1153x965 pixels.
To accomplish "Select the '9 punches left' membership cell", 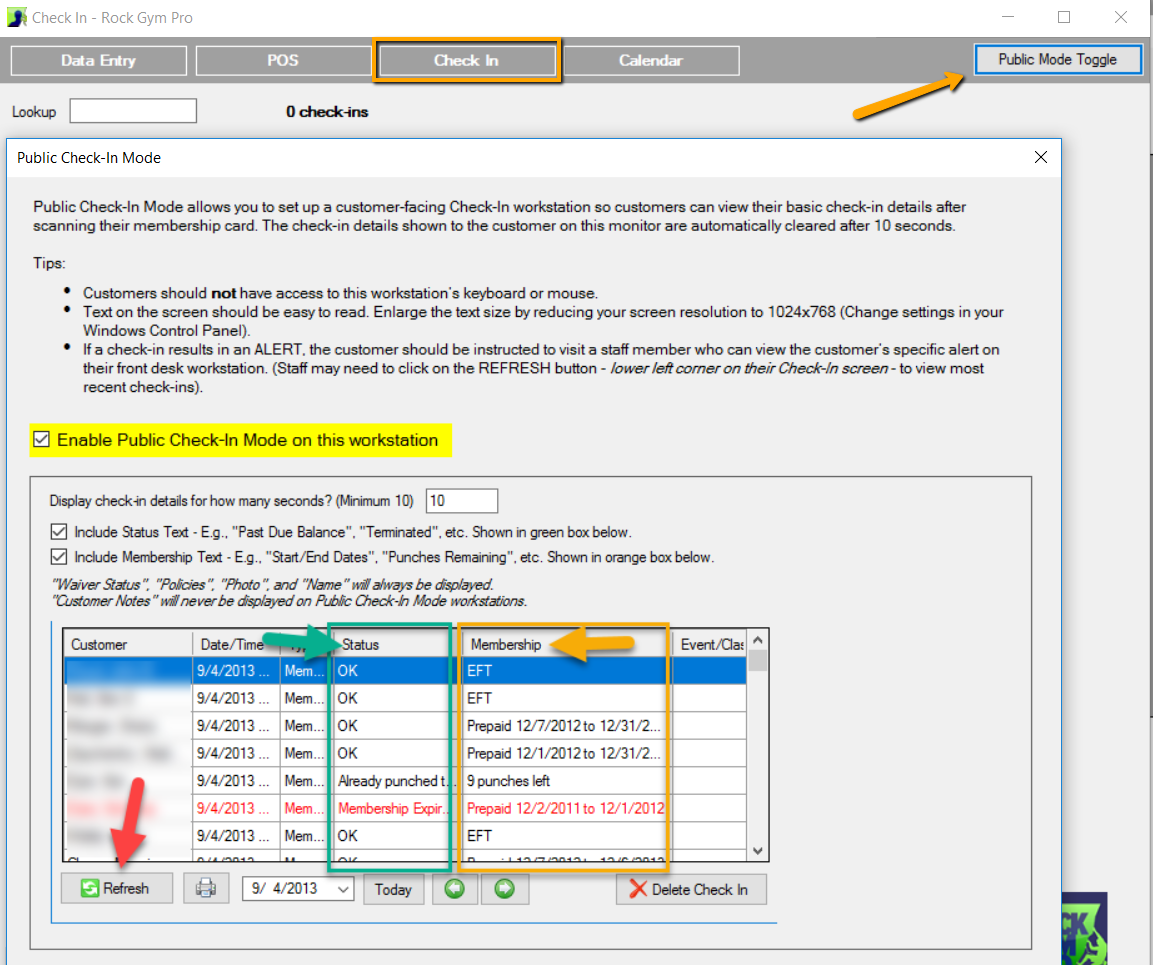I will point(565,781).
